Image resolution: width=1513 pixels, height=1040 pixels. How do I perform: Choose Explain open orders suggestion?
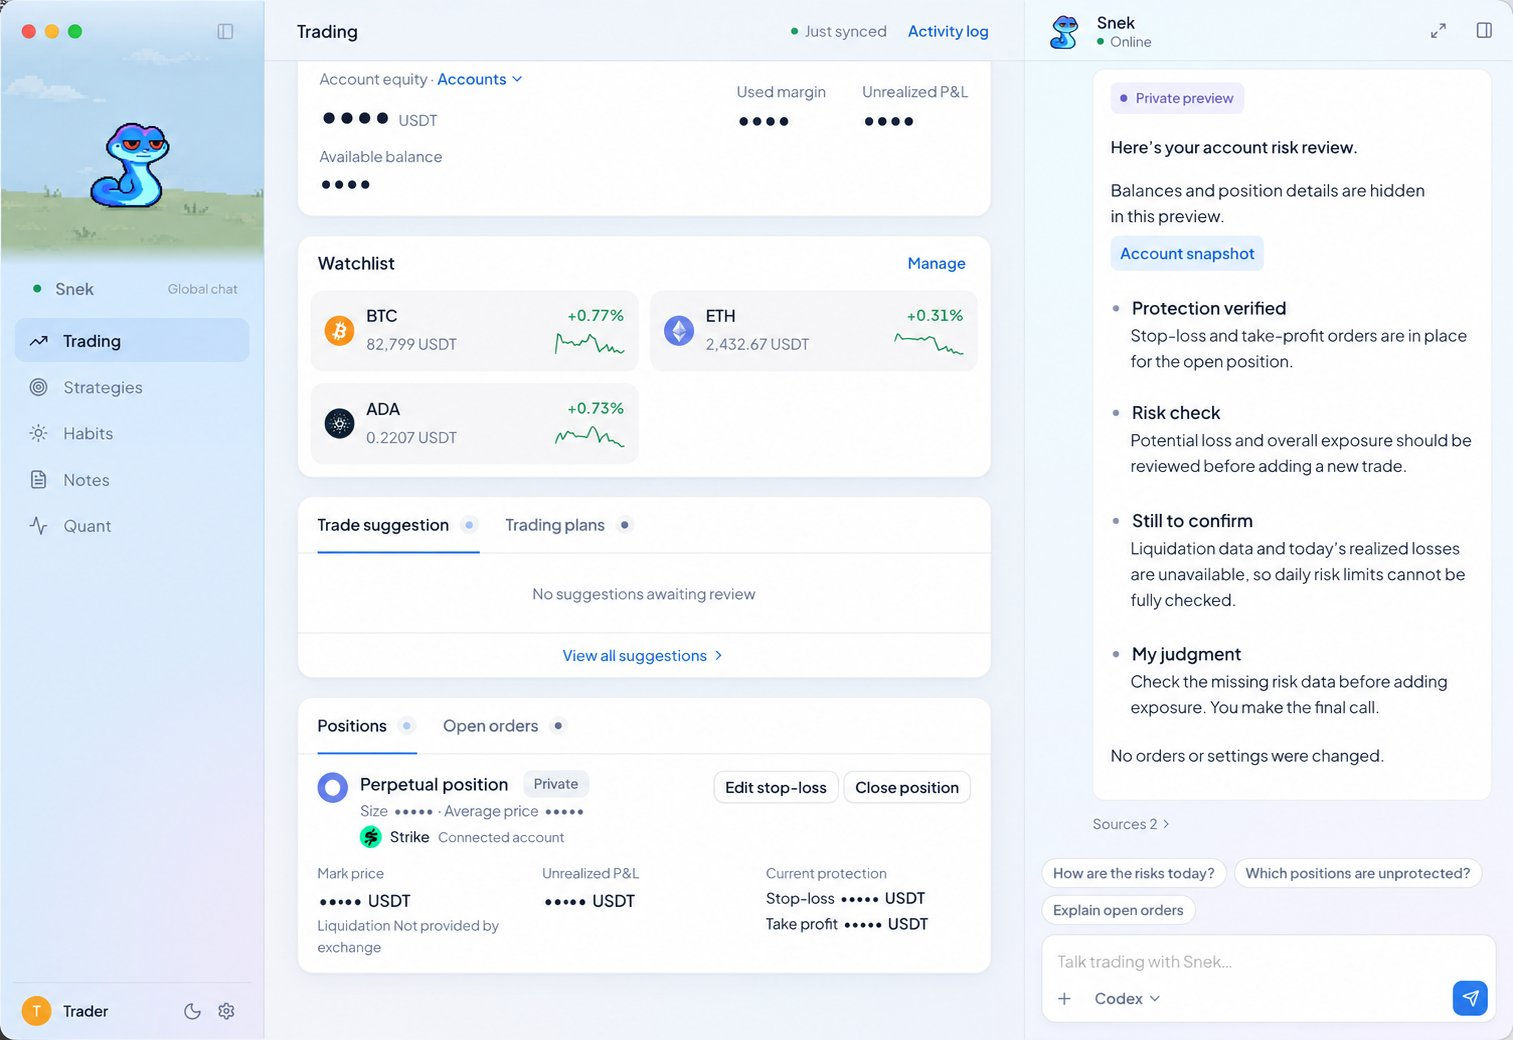[x=1118, y=910]
